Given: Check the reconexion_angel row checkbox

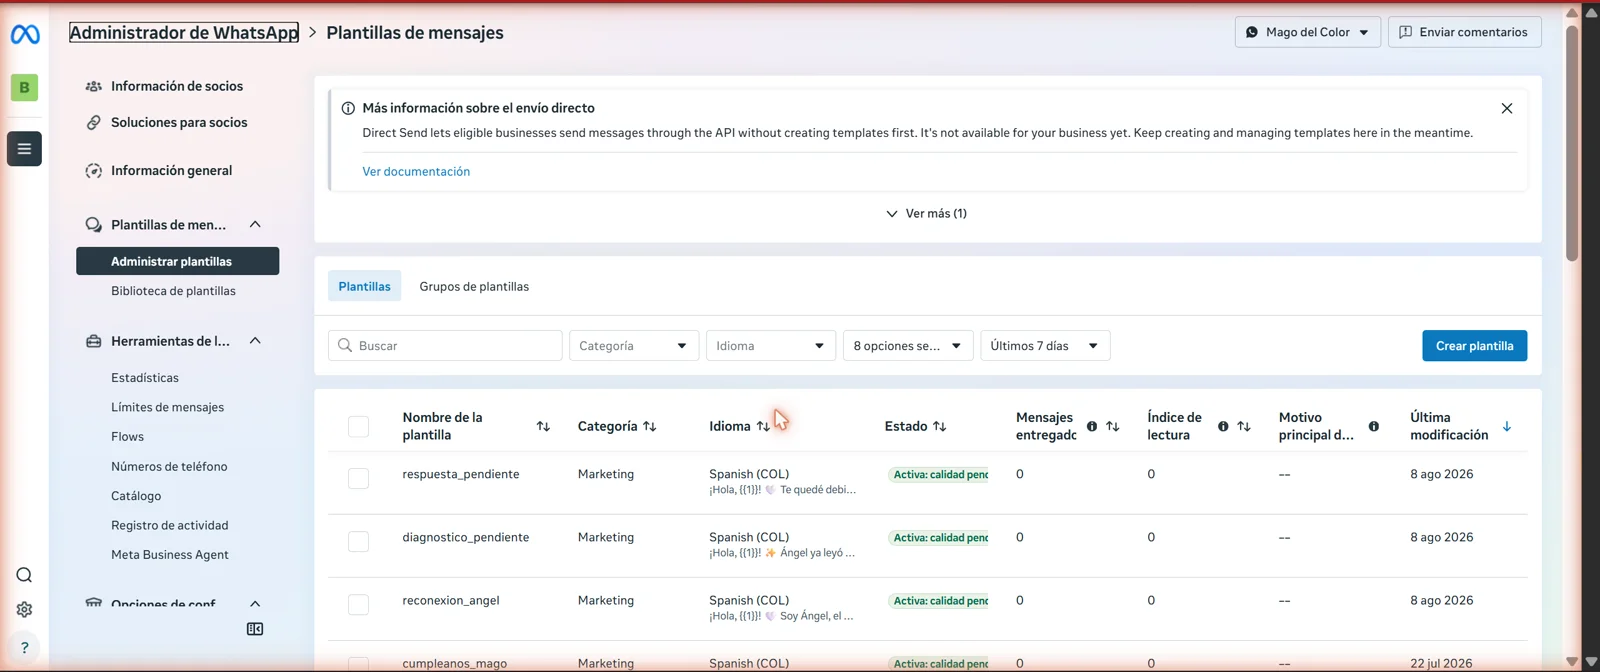Looking at the screenshot, I should pos(358,604).
